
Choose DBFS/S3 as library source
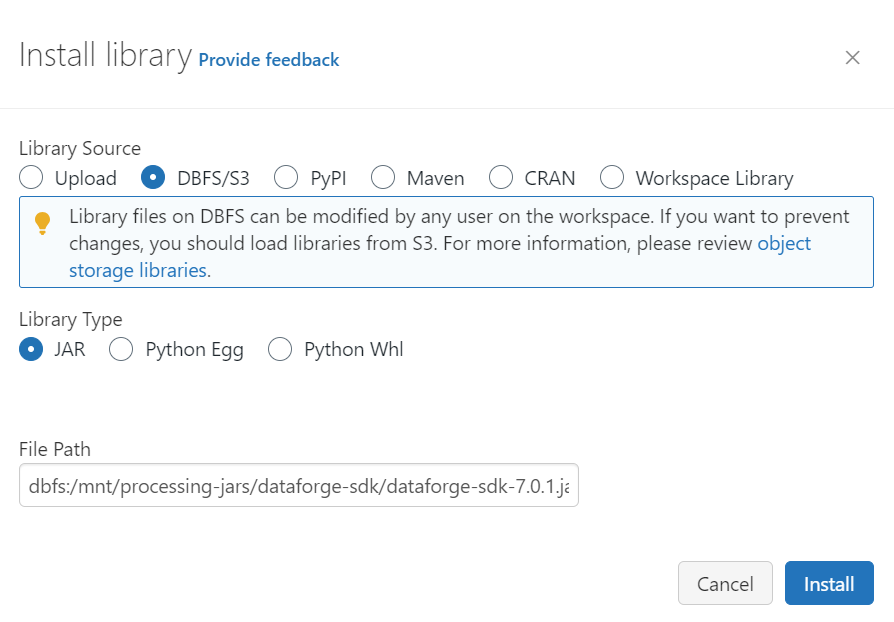pos(153,177)
